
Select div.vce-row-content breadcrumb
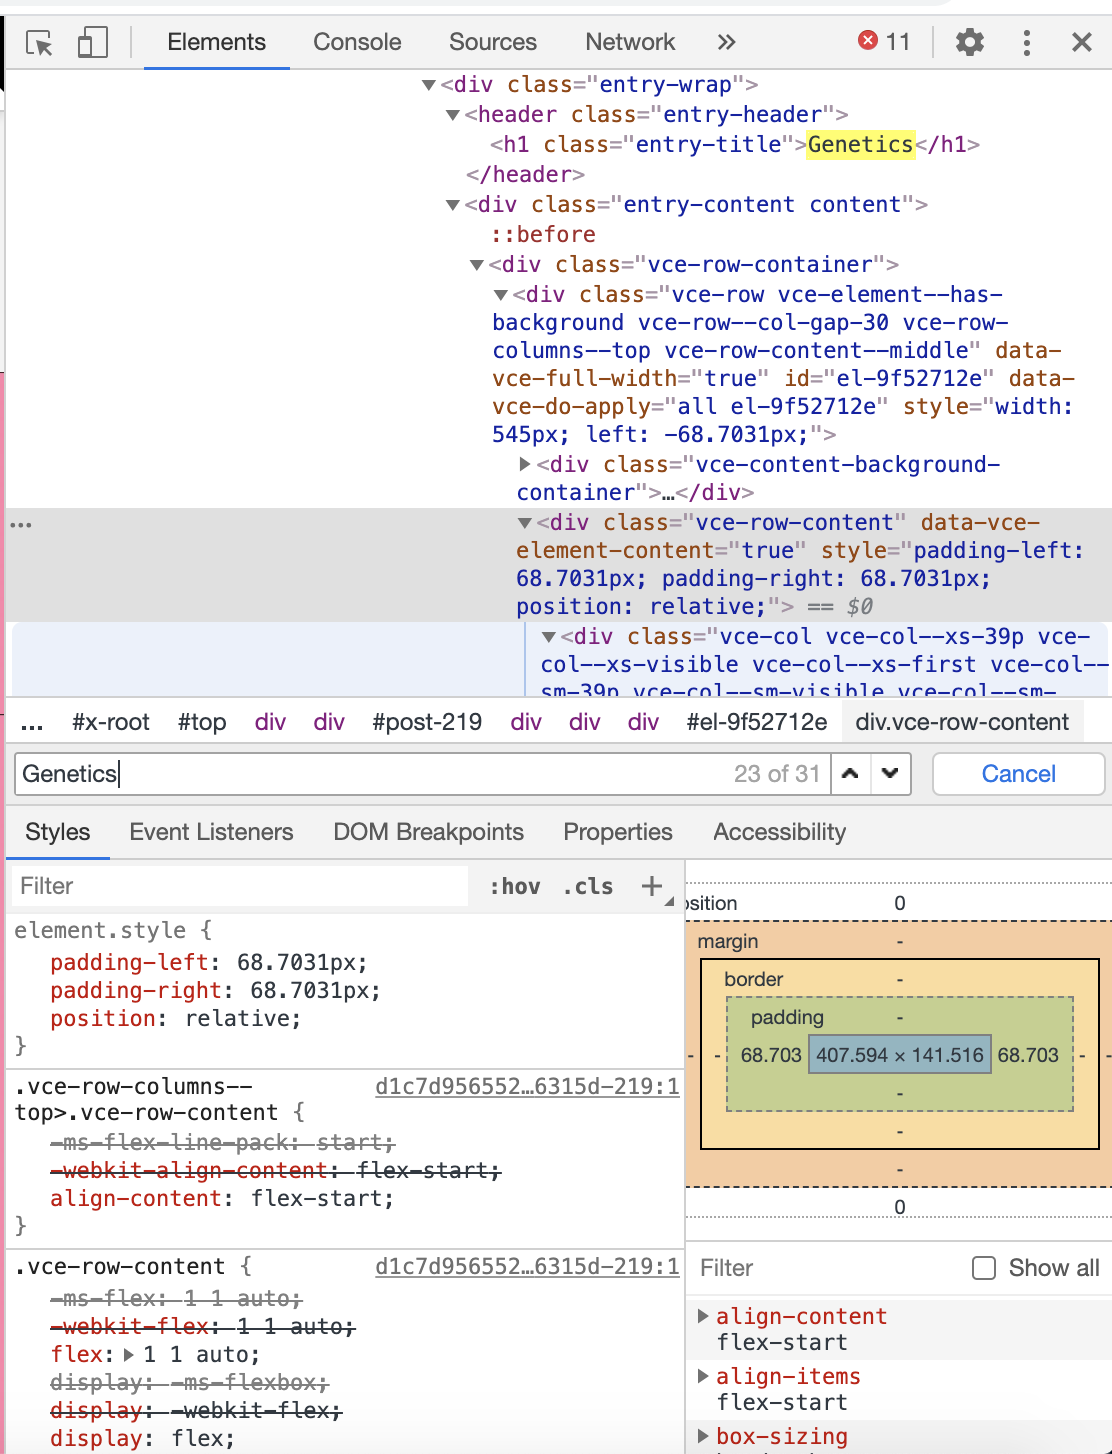962,722
